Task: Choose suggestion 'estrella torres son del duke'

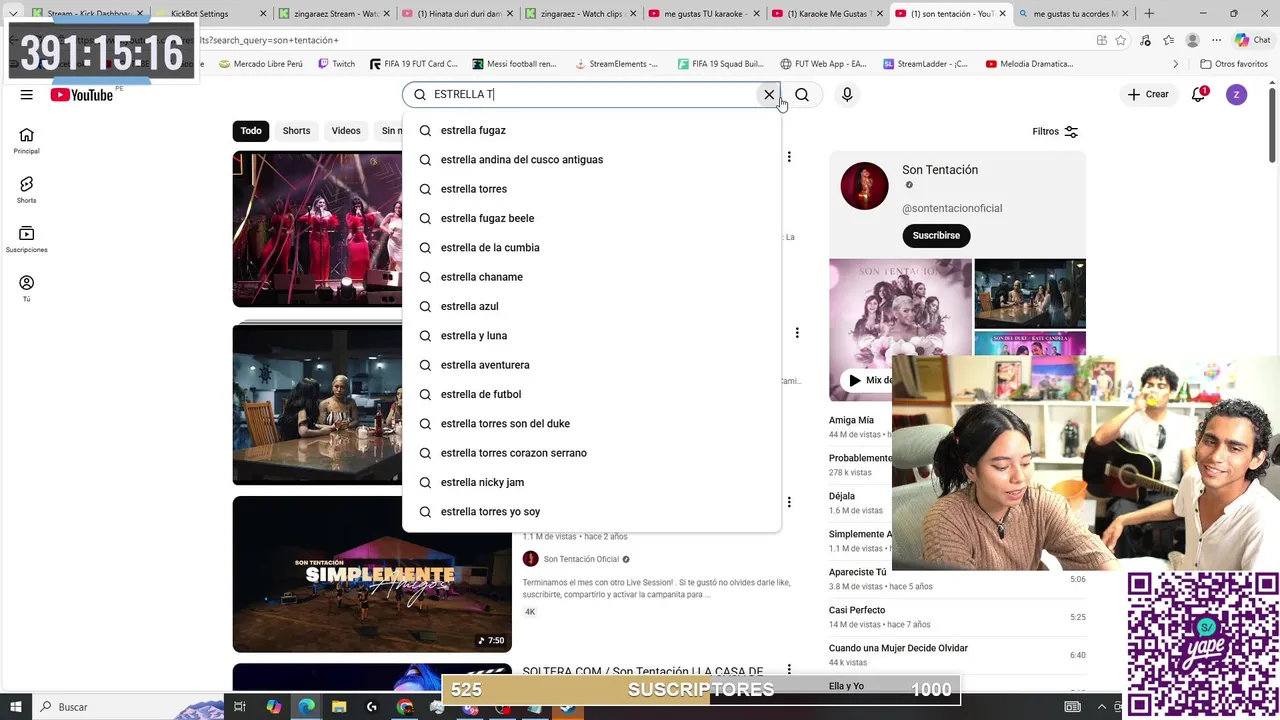Action: pos(591,424)
